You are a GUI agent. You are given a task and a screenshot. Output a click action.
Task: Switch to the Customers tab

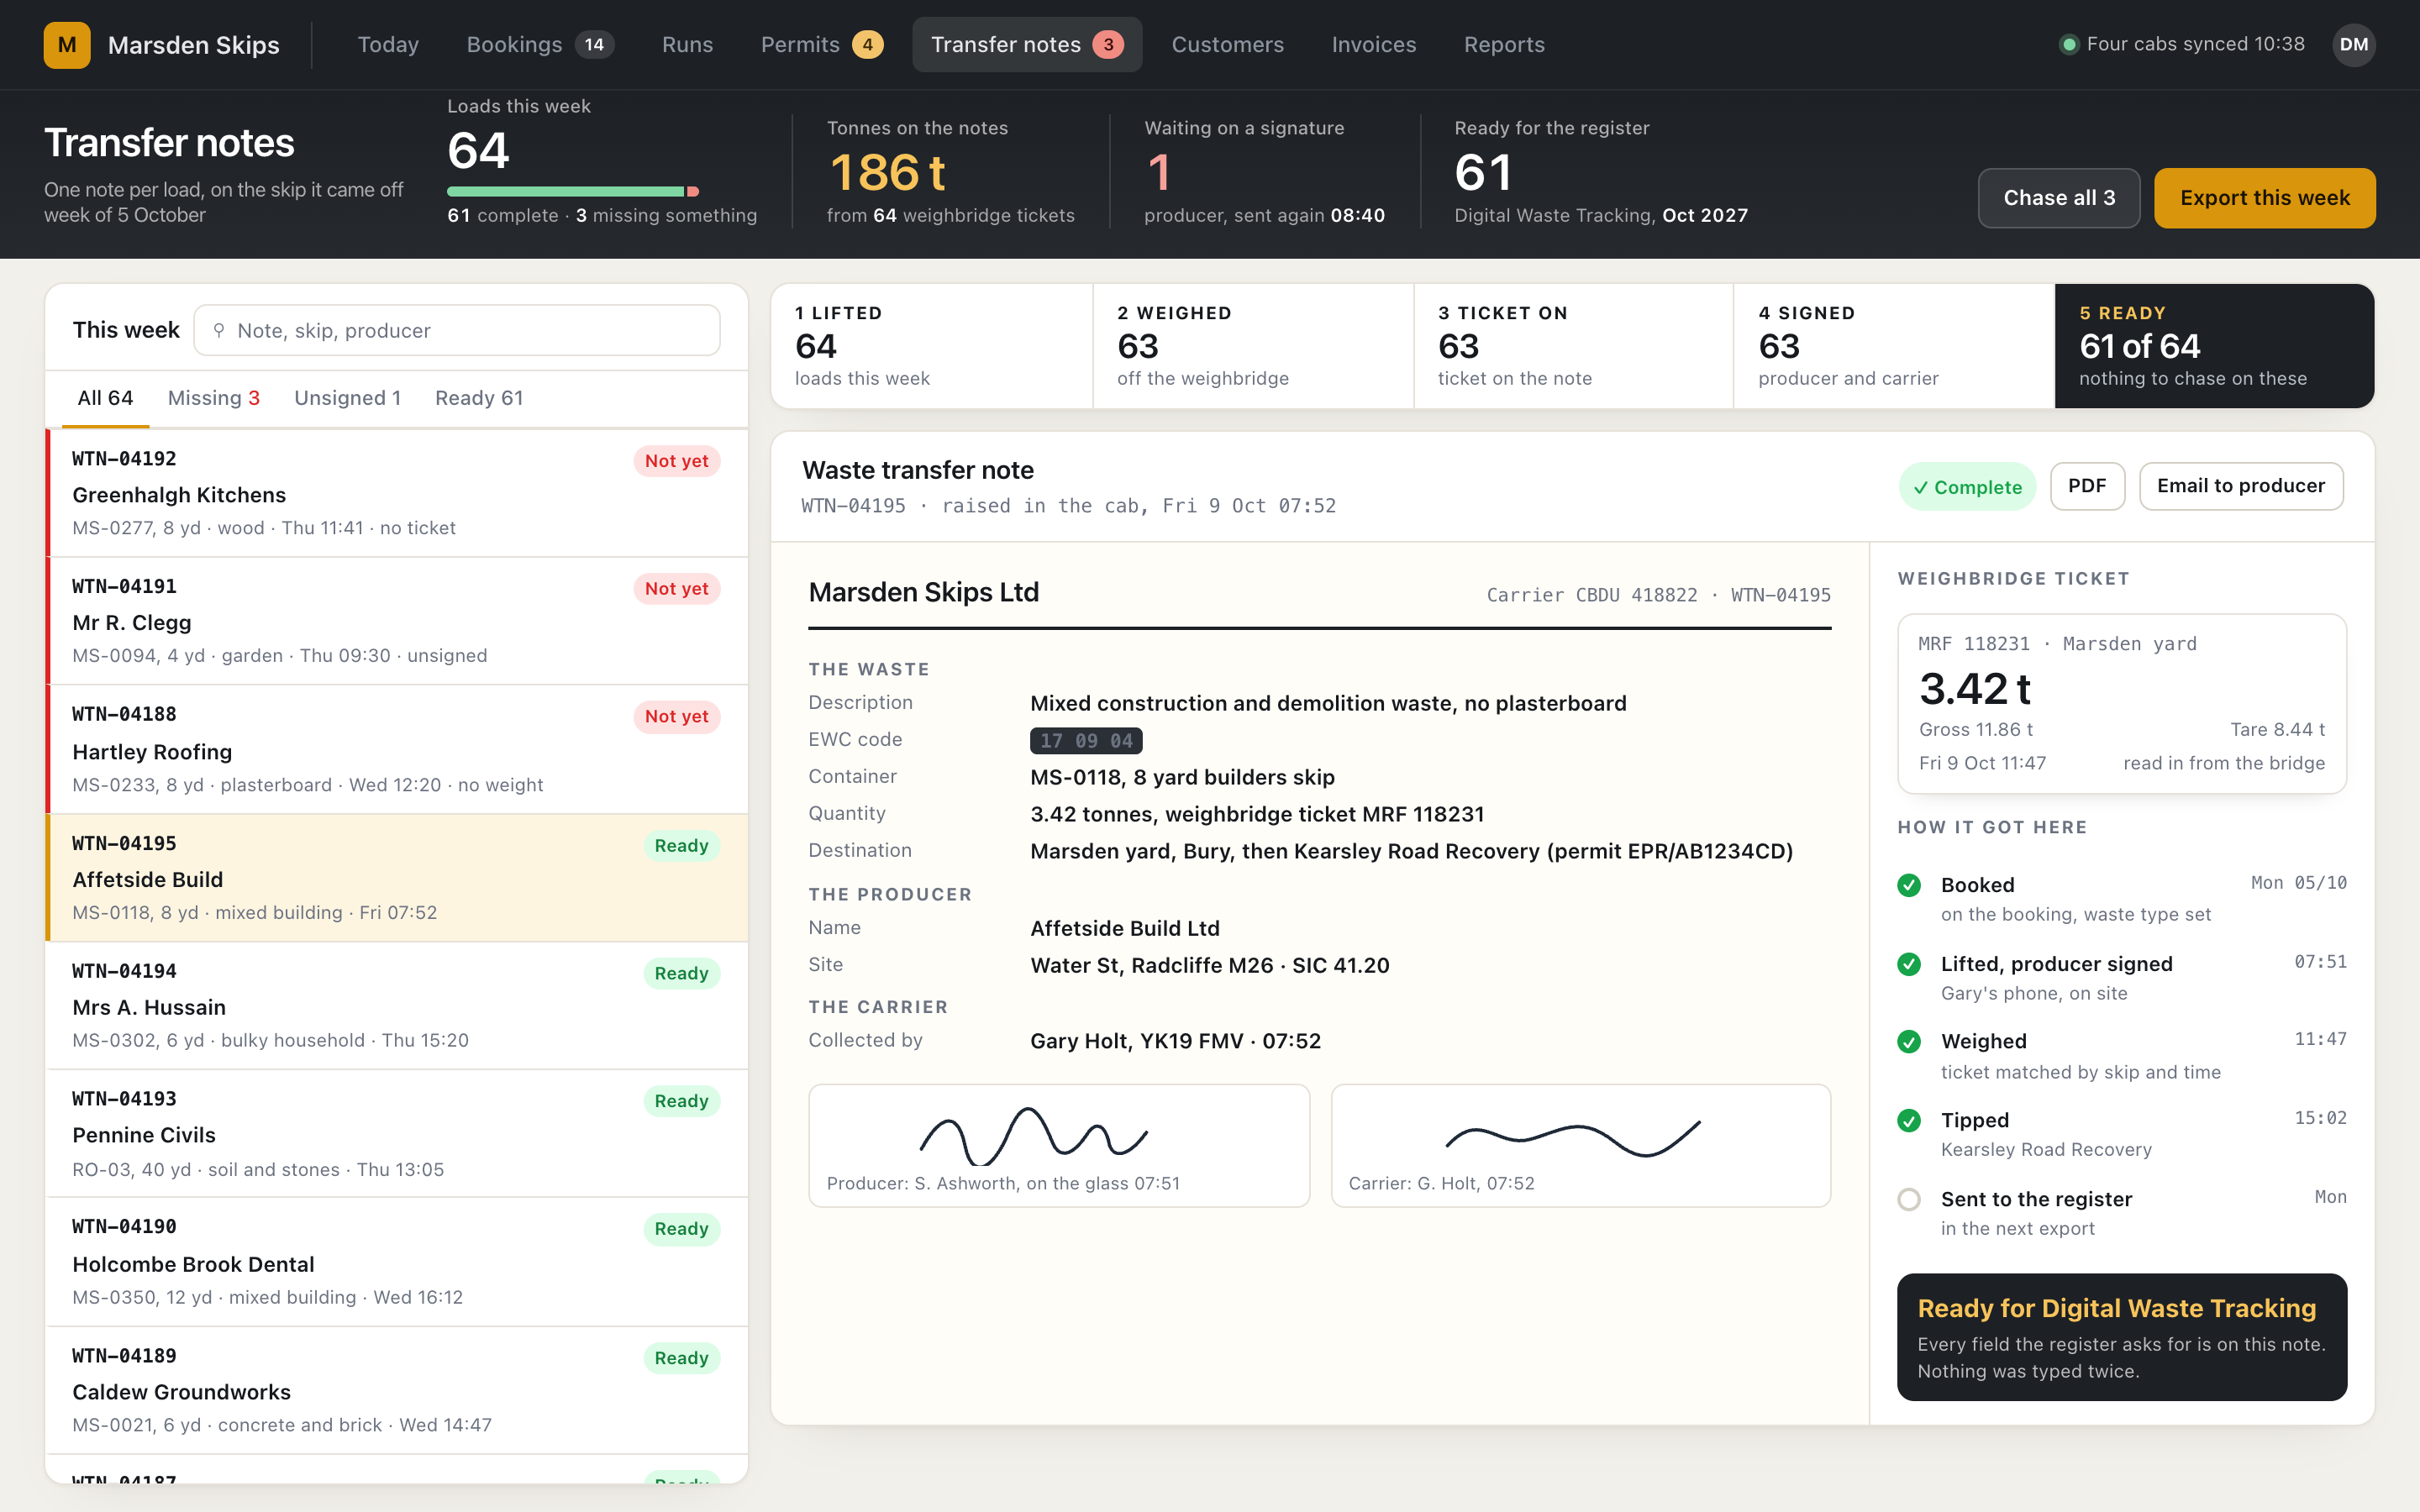coord(1227,45)
